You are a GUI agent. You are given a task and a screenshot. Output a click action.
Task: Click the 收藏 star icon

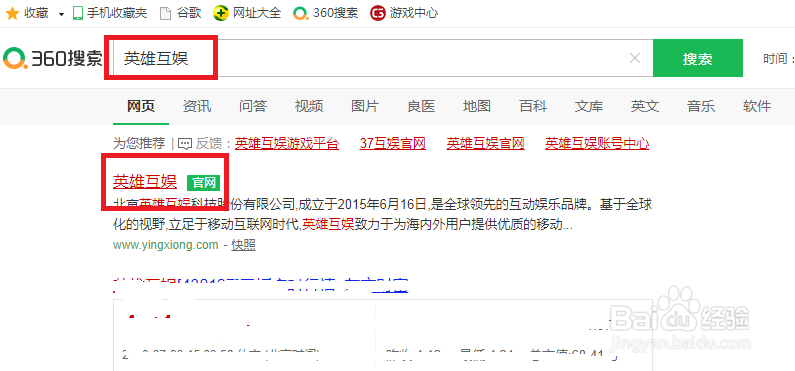click(12, 13)
